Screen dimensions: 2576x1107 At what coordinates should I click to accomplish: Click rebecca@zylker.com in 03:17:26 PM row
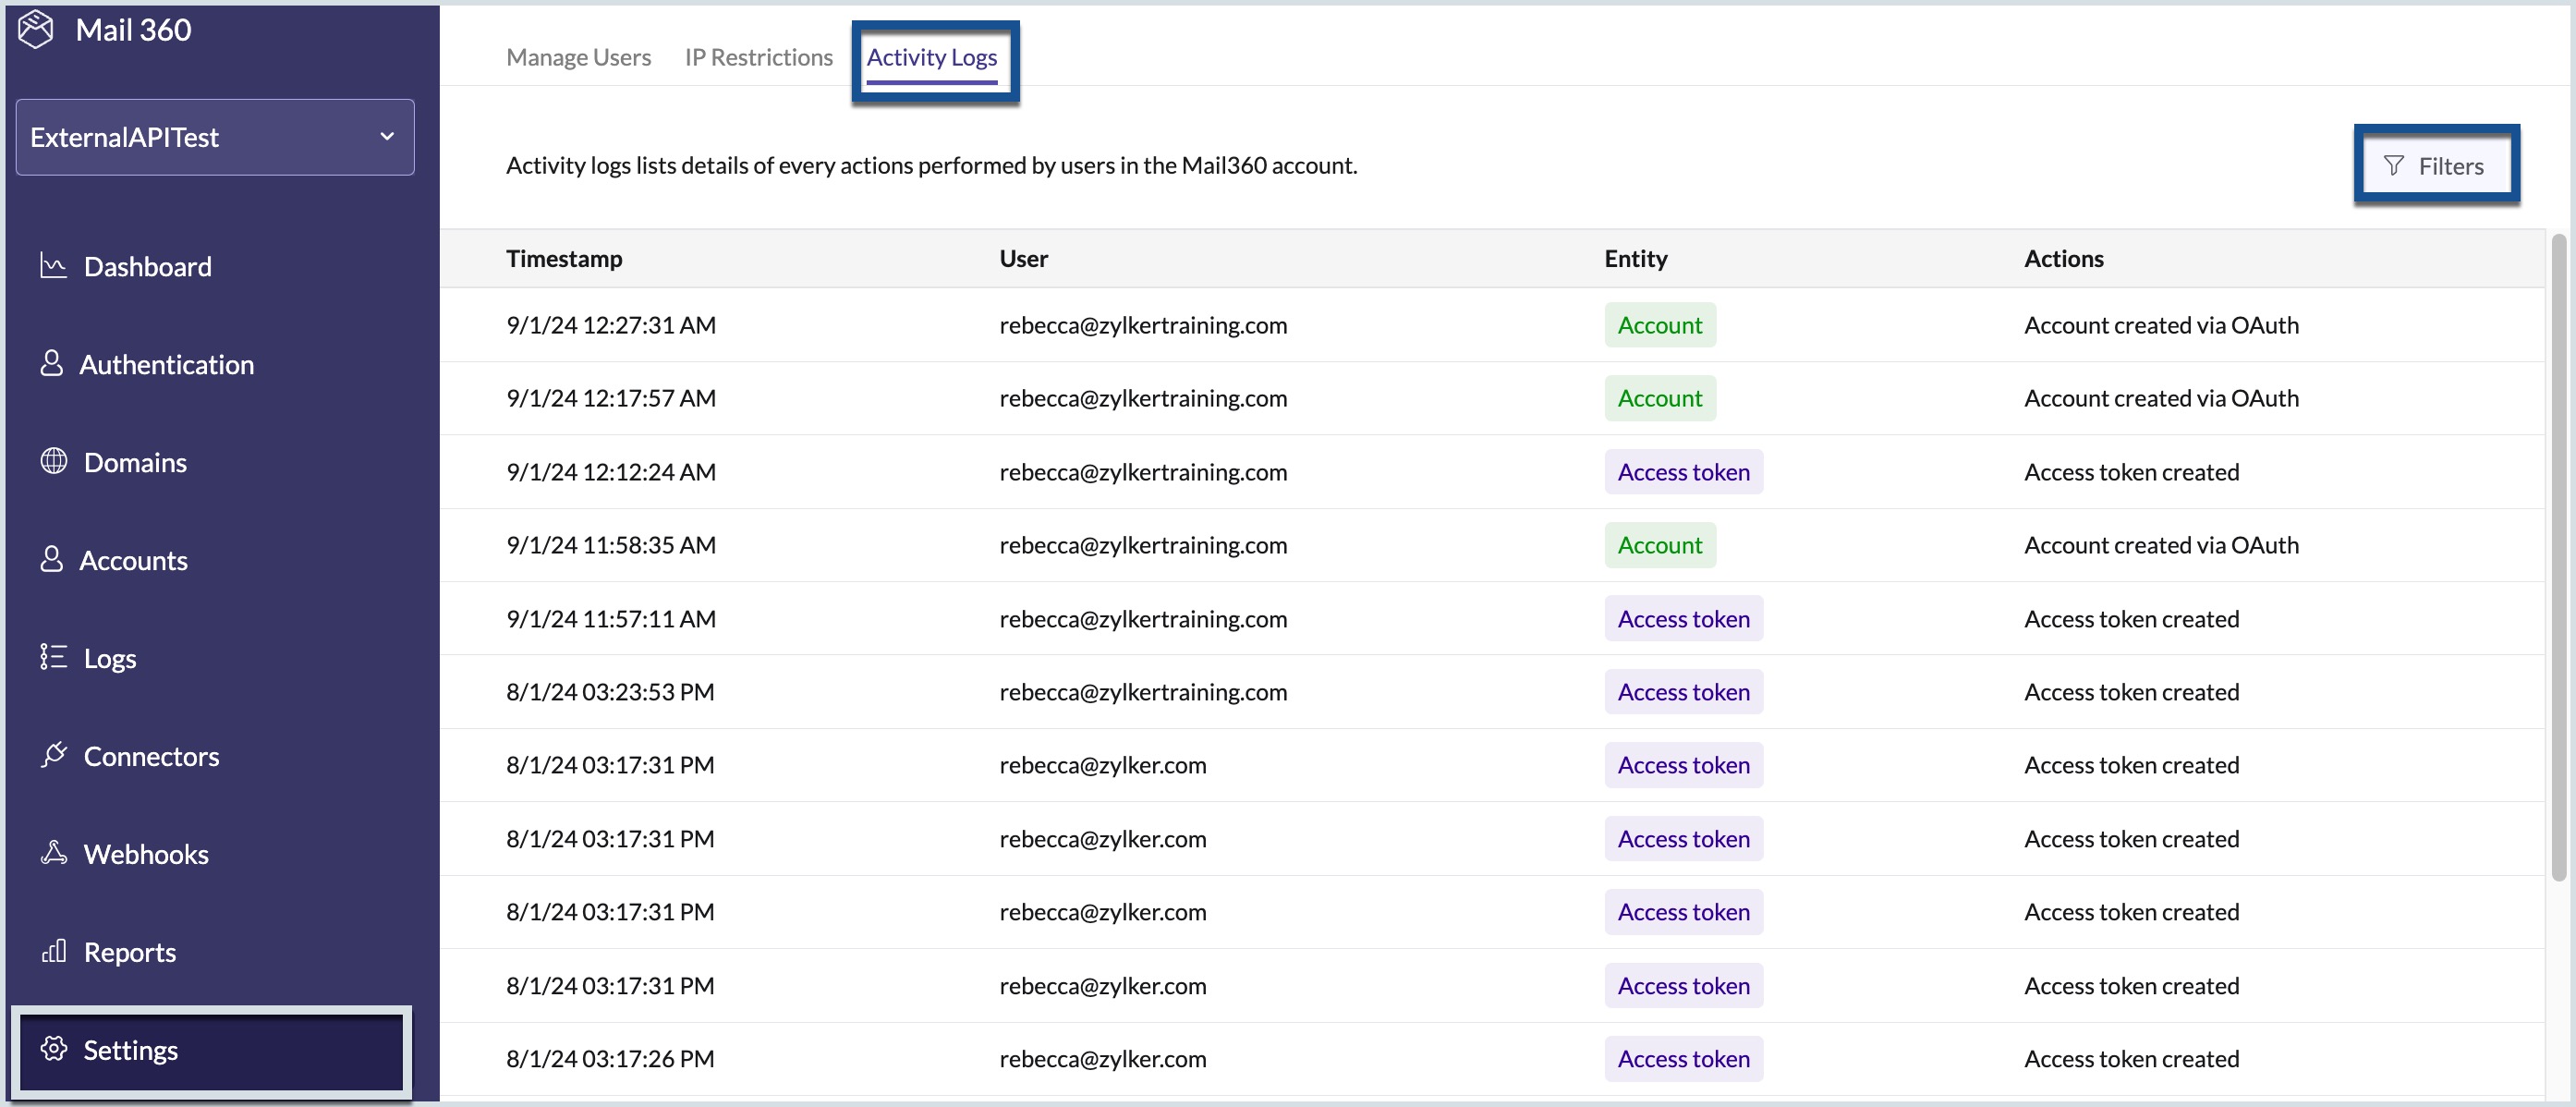point(1102,1059)
